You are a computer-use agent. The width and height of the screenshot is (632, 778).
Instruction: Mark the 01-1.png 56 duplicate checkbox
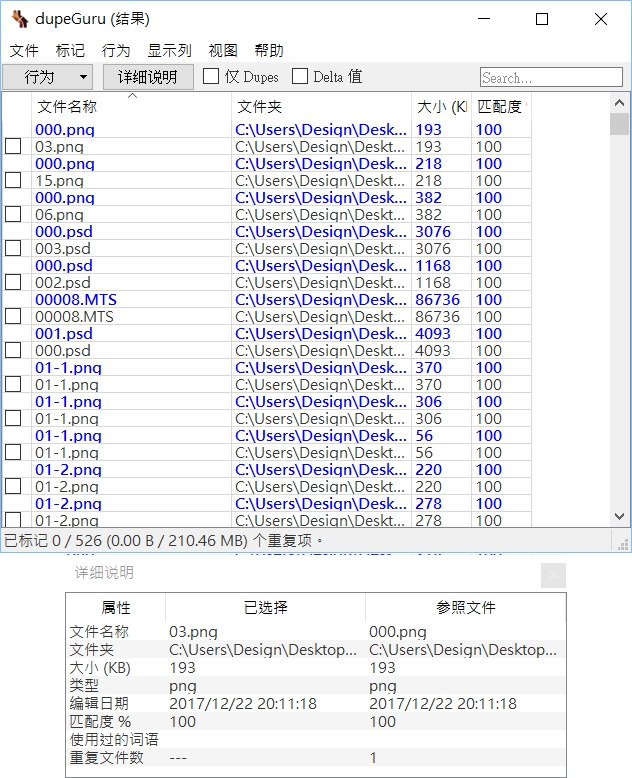[13, 452]
